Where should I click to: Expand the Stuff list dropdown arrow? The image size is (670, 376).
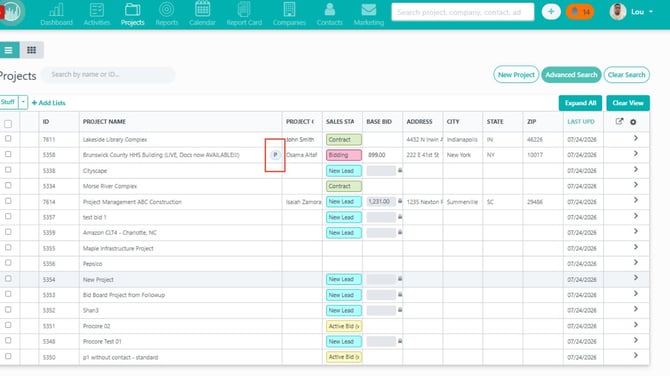point(23,102)
